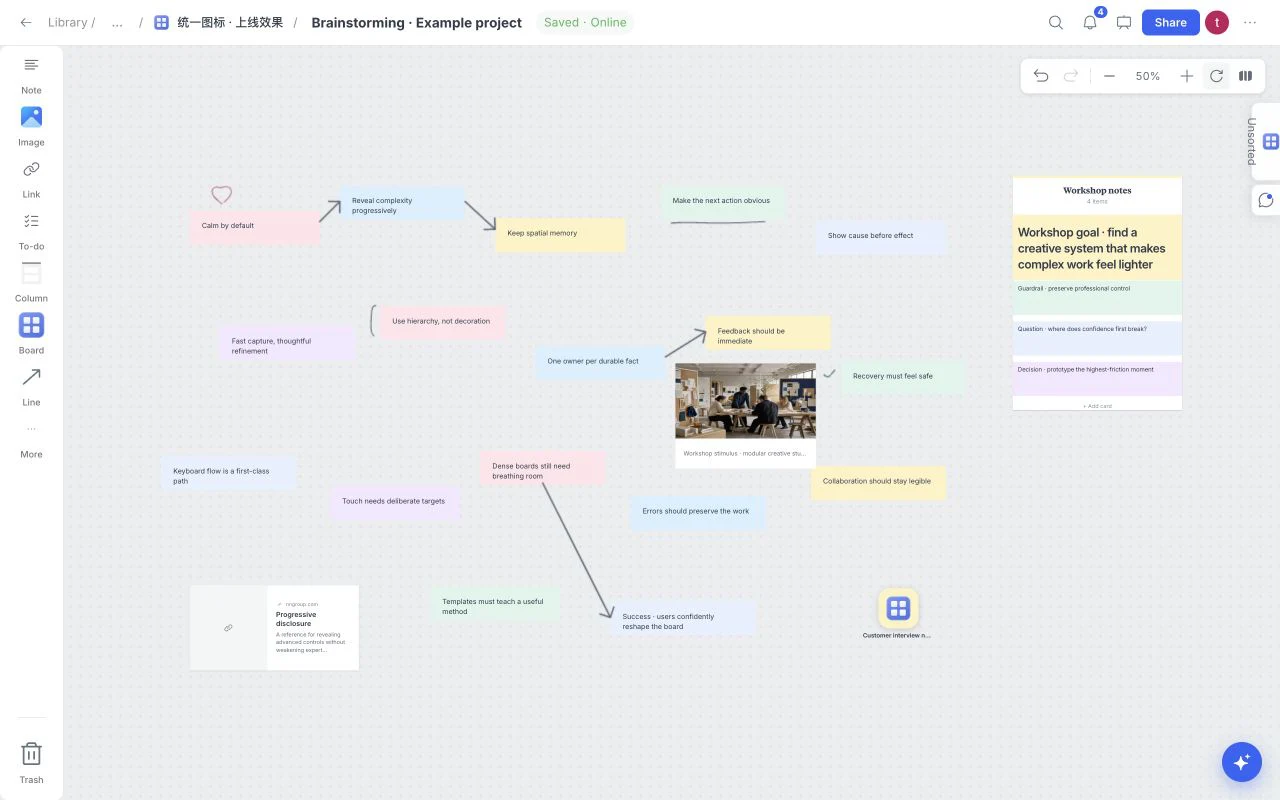The height and width of the screenshot is (800, 1280).
Task: Undo the last action
Action: click(1041, 76)
